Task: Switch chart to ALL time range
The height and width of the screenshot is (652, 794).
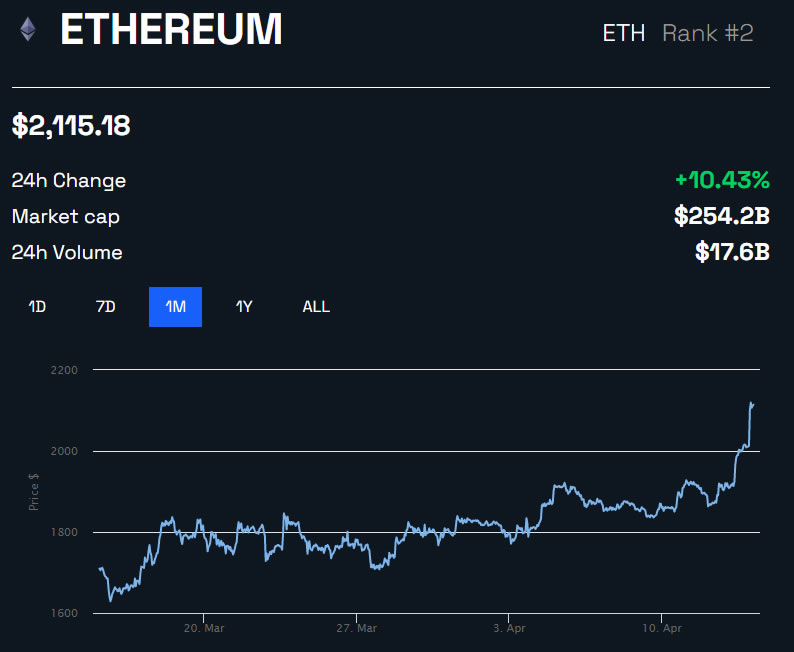Action: (x=316, y=307)
